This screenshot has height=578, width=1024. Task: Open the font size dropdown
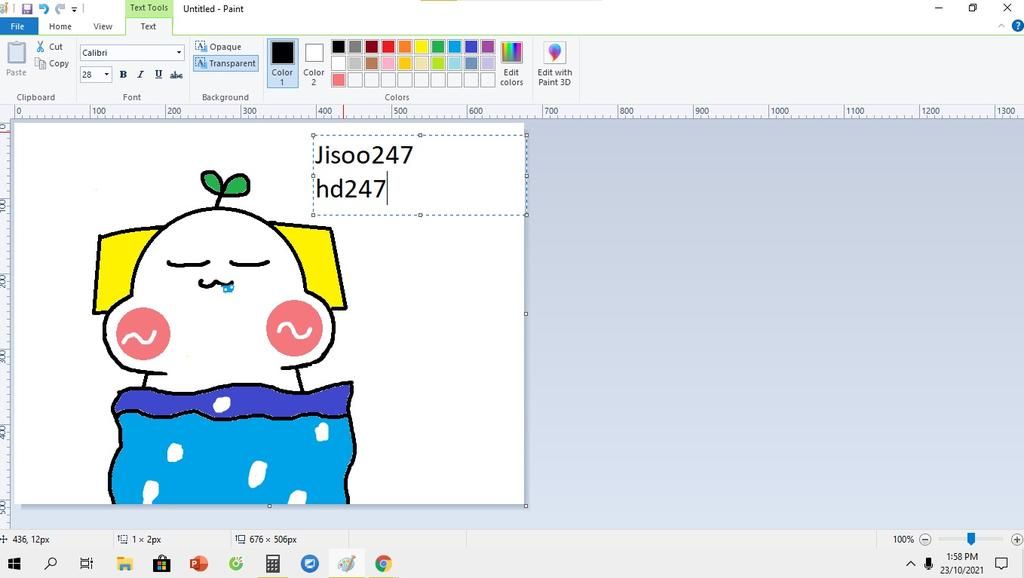[106, 74]
